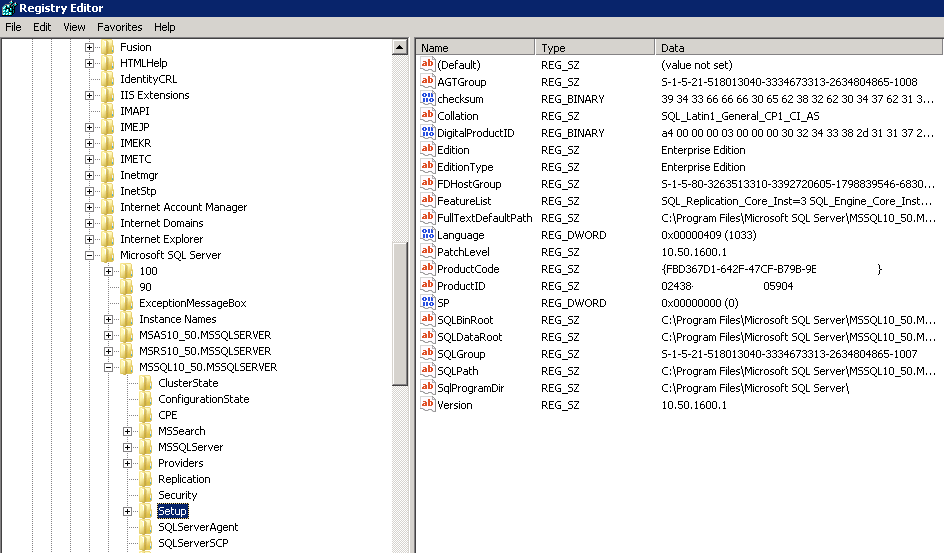Screen dimensions: 944x553
Task: Expand the Providers key
Action: [128, 463]
